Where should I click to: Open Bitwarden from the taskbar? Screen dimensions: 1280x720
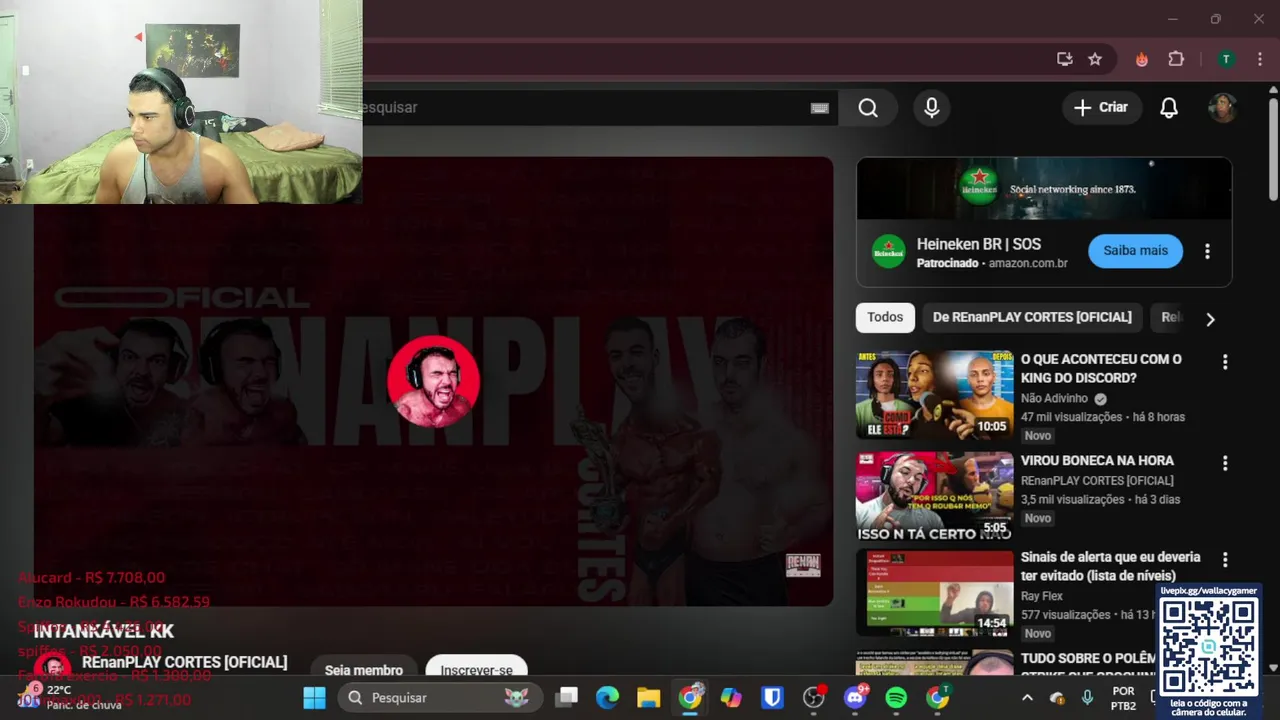point(772,698)
